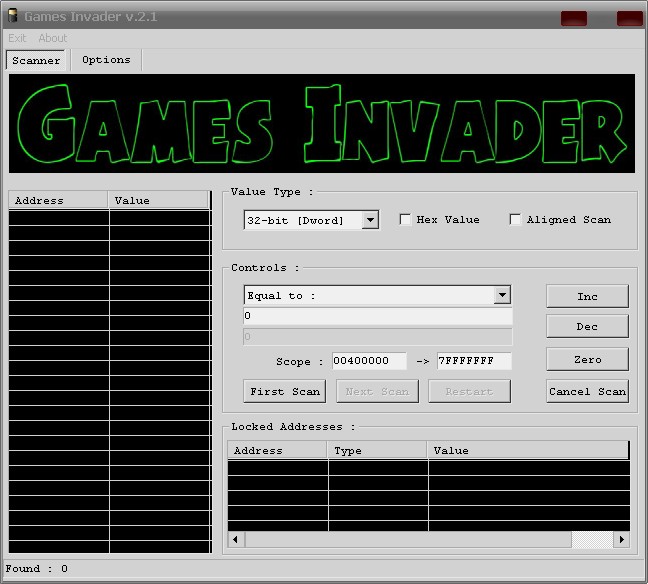Click the 'Found : 0' status text
This screenshot has width=648, height=584.
[x=36, y=569]
